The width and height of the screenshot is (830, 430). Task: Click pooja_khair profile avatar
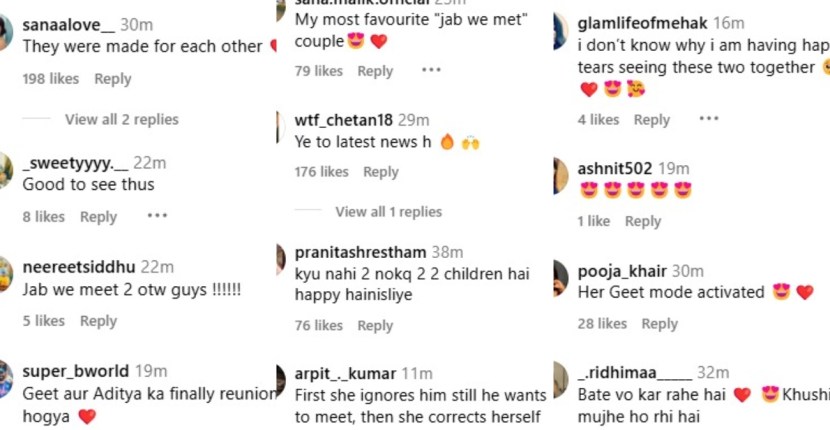click(x=561, y=278)
